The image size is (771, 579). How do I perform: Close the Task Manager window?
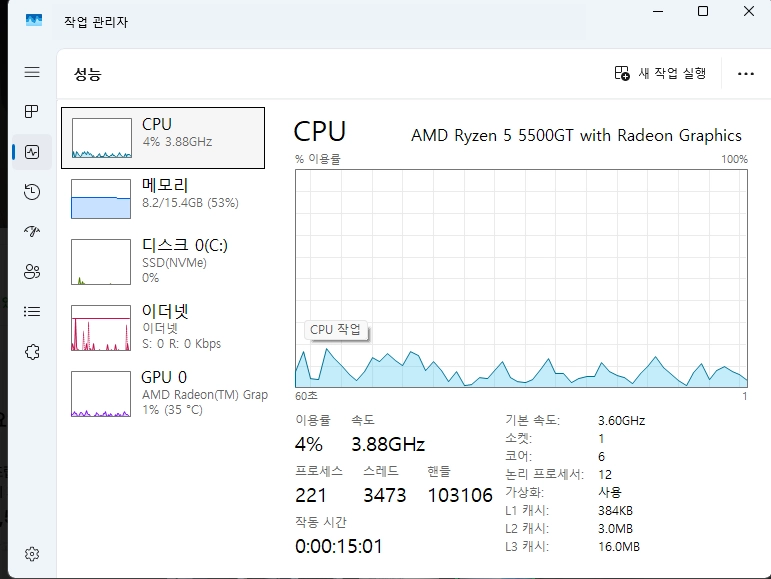click(748, 11)
